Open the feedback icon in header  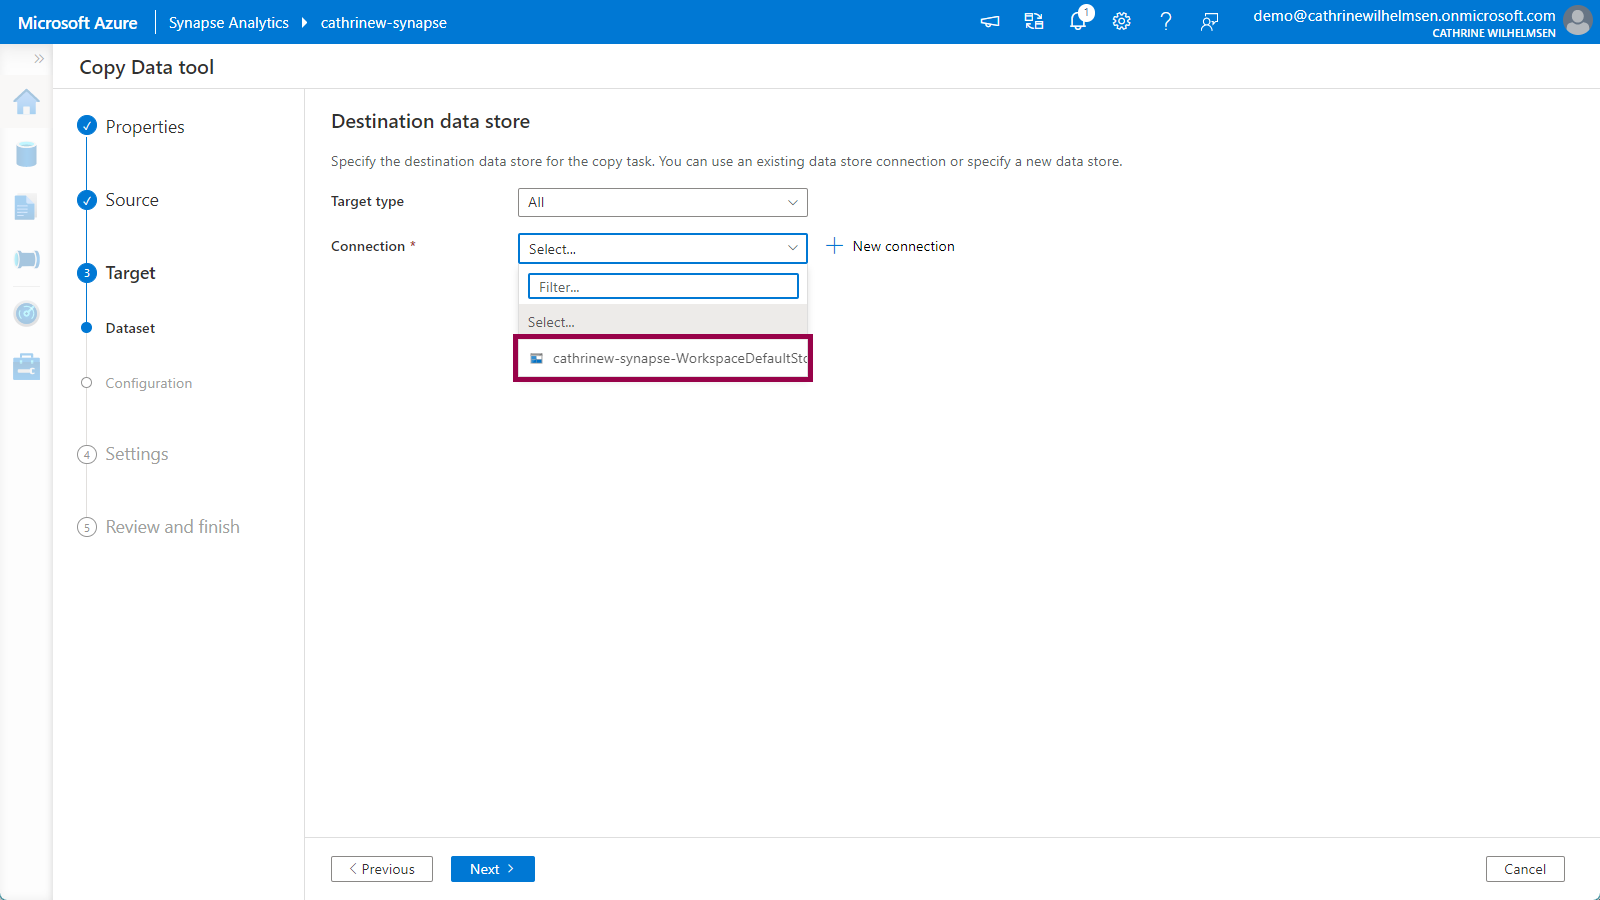pyautogui.click(x=1210, y=21)
